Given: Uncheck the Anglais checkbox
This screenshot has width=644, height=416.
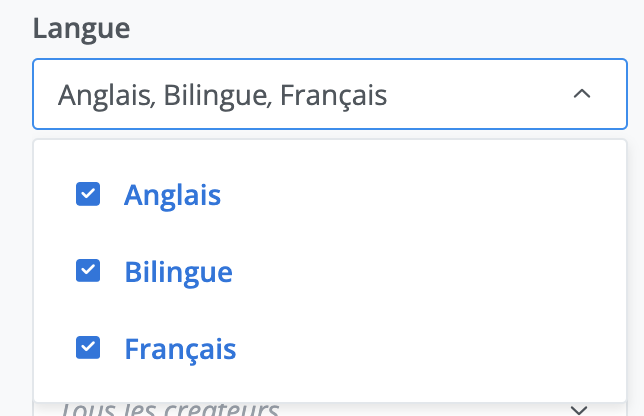Looking at the screenshot, I should 88,194.
